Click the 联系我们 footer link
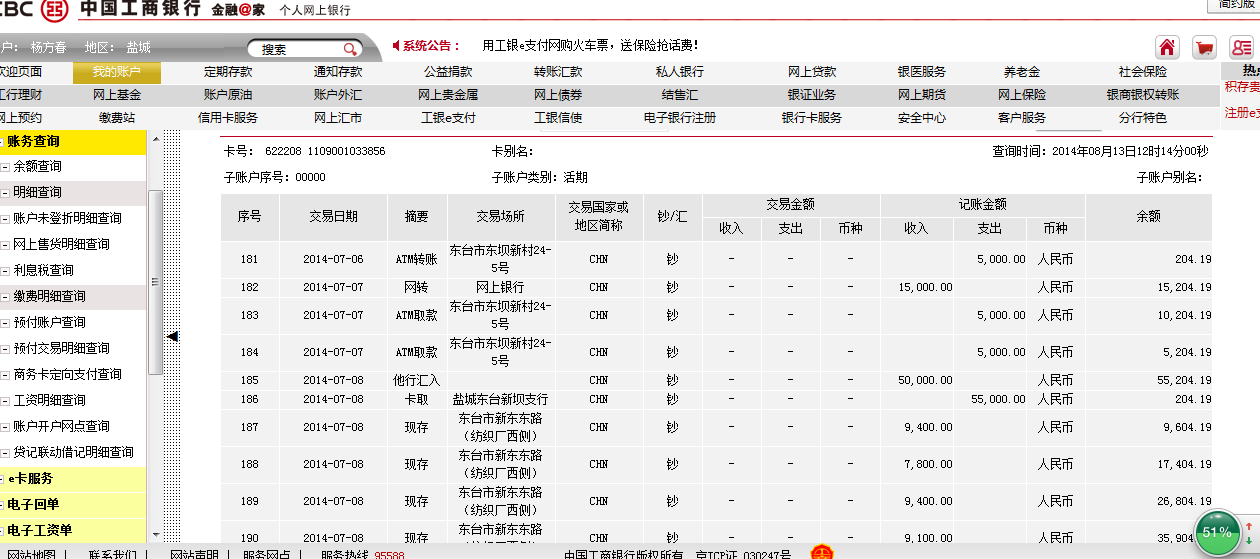Viewport: 1260px width, 559px height. point(112,554)
